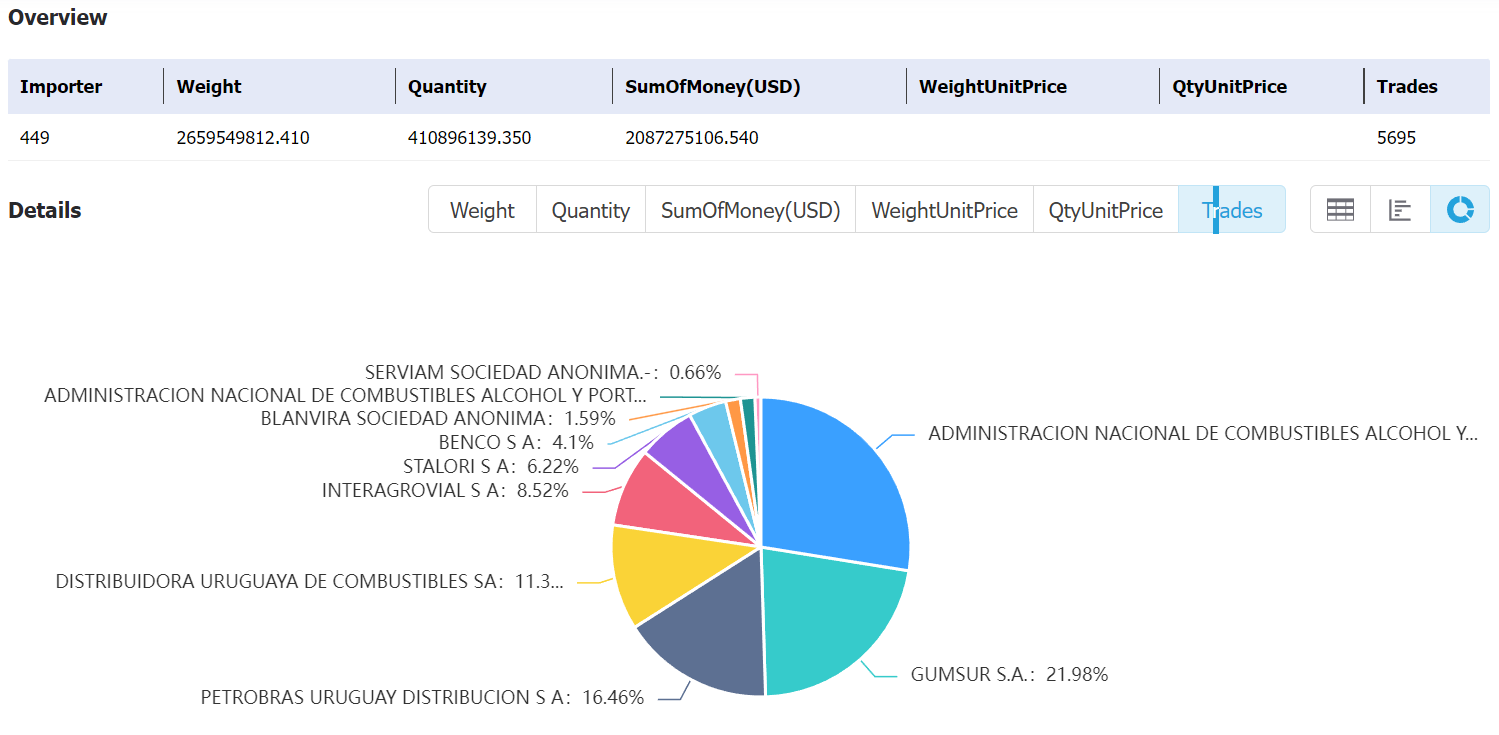Select trades value 5695
This screenshot has width=1499, height=735.
[1396, 138]
